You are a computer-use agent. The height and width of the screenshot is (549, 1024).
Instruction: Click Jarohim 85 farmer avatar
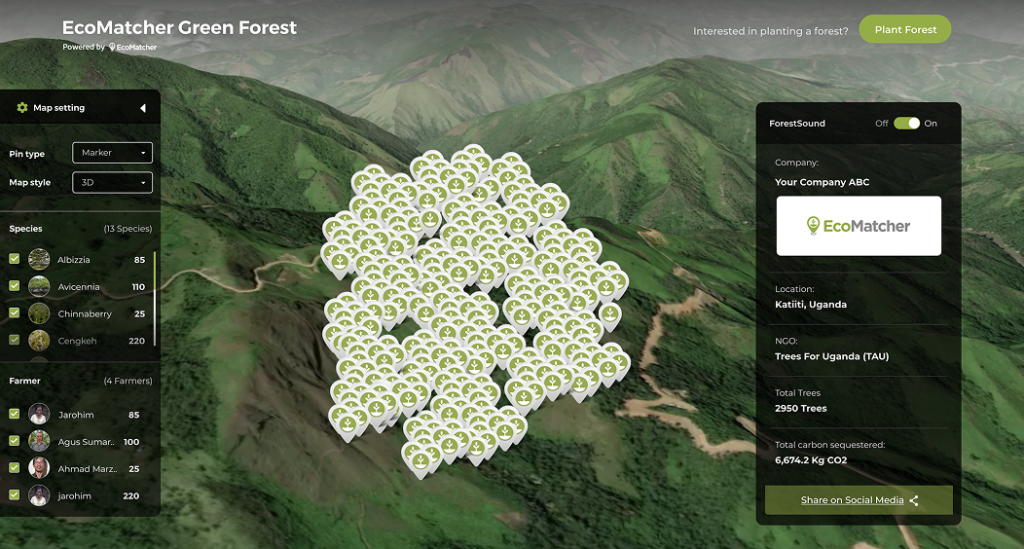(39, 414)
